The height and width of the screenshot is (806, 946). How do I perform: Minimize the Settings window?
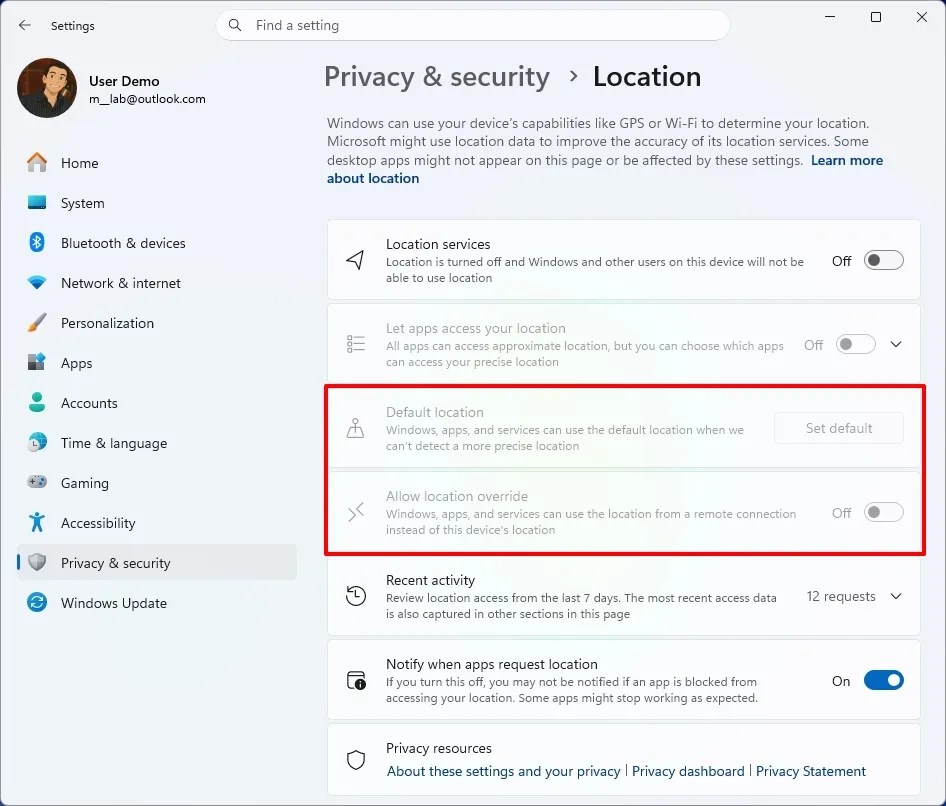tap(830, 17)
